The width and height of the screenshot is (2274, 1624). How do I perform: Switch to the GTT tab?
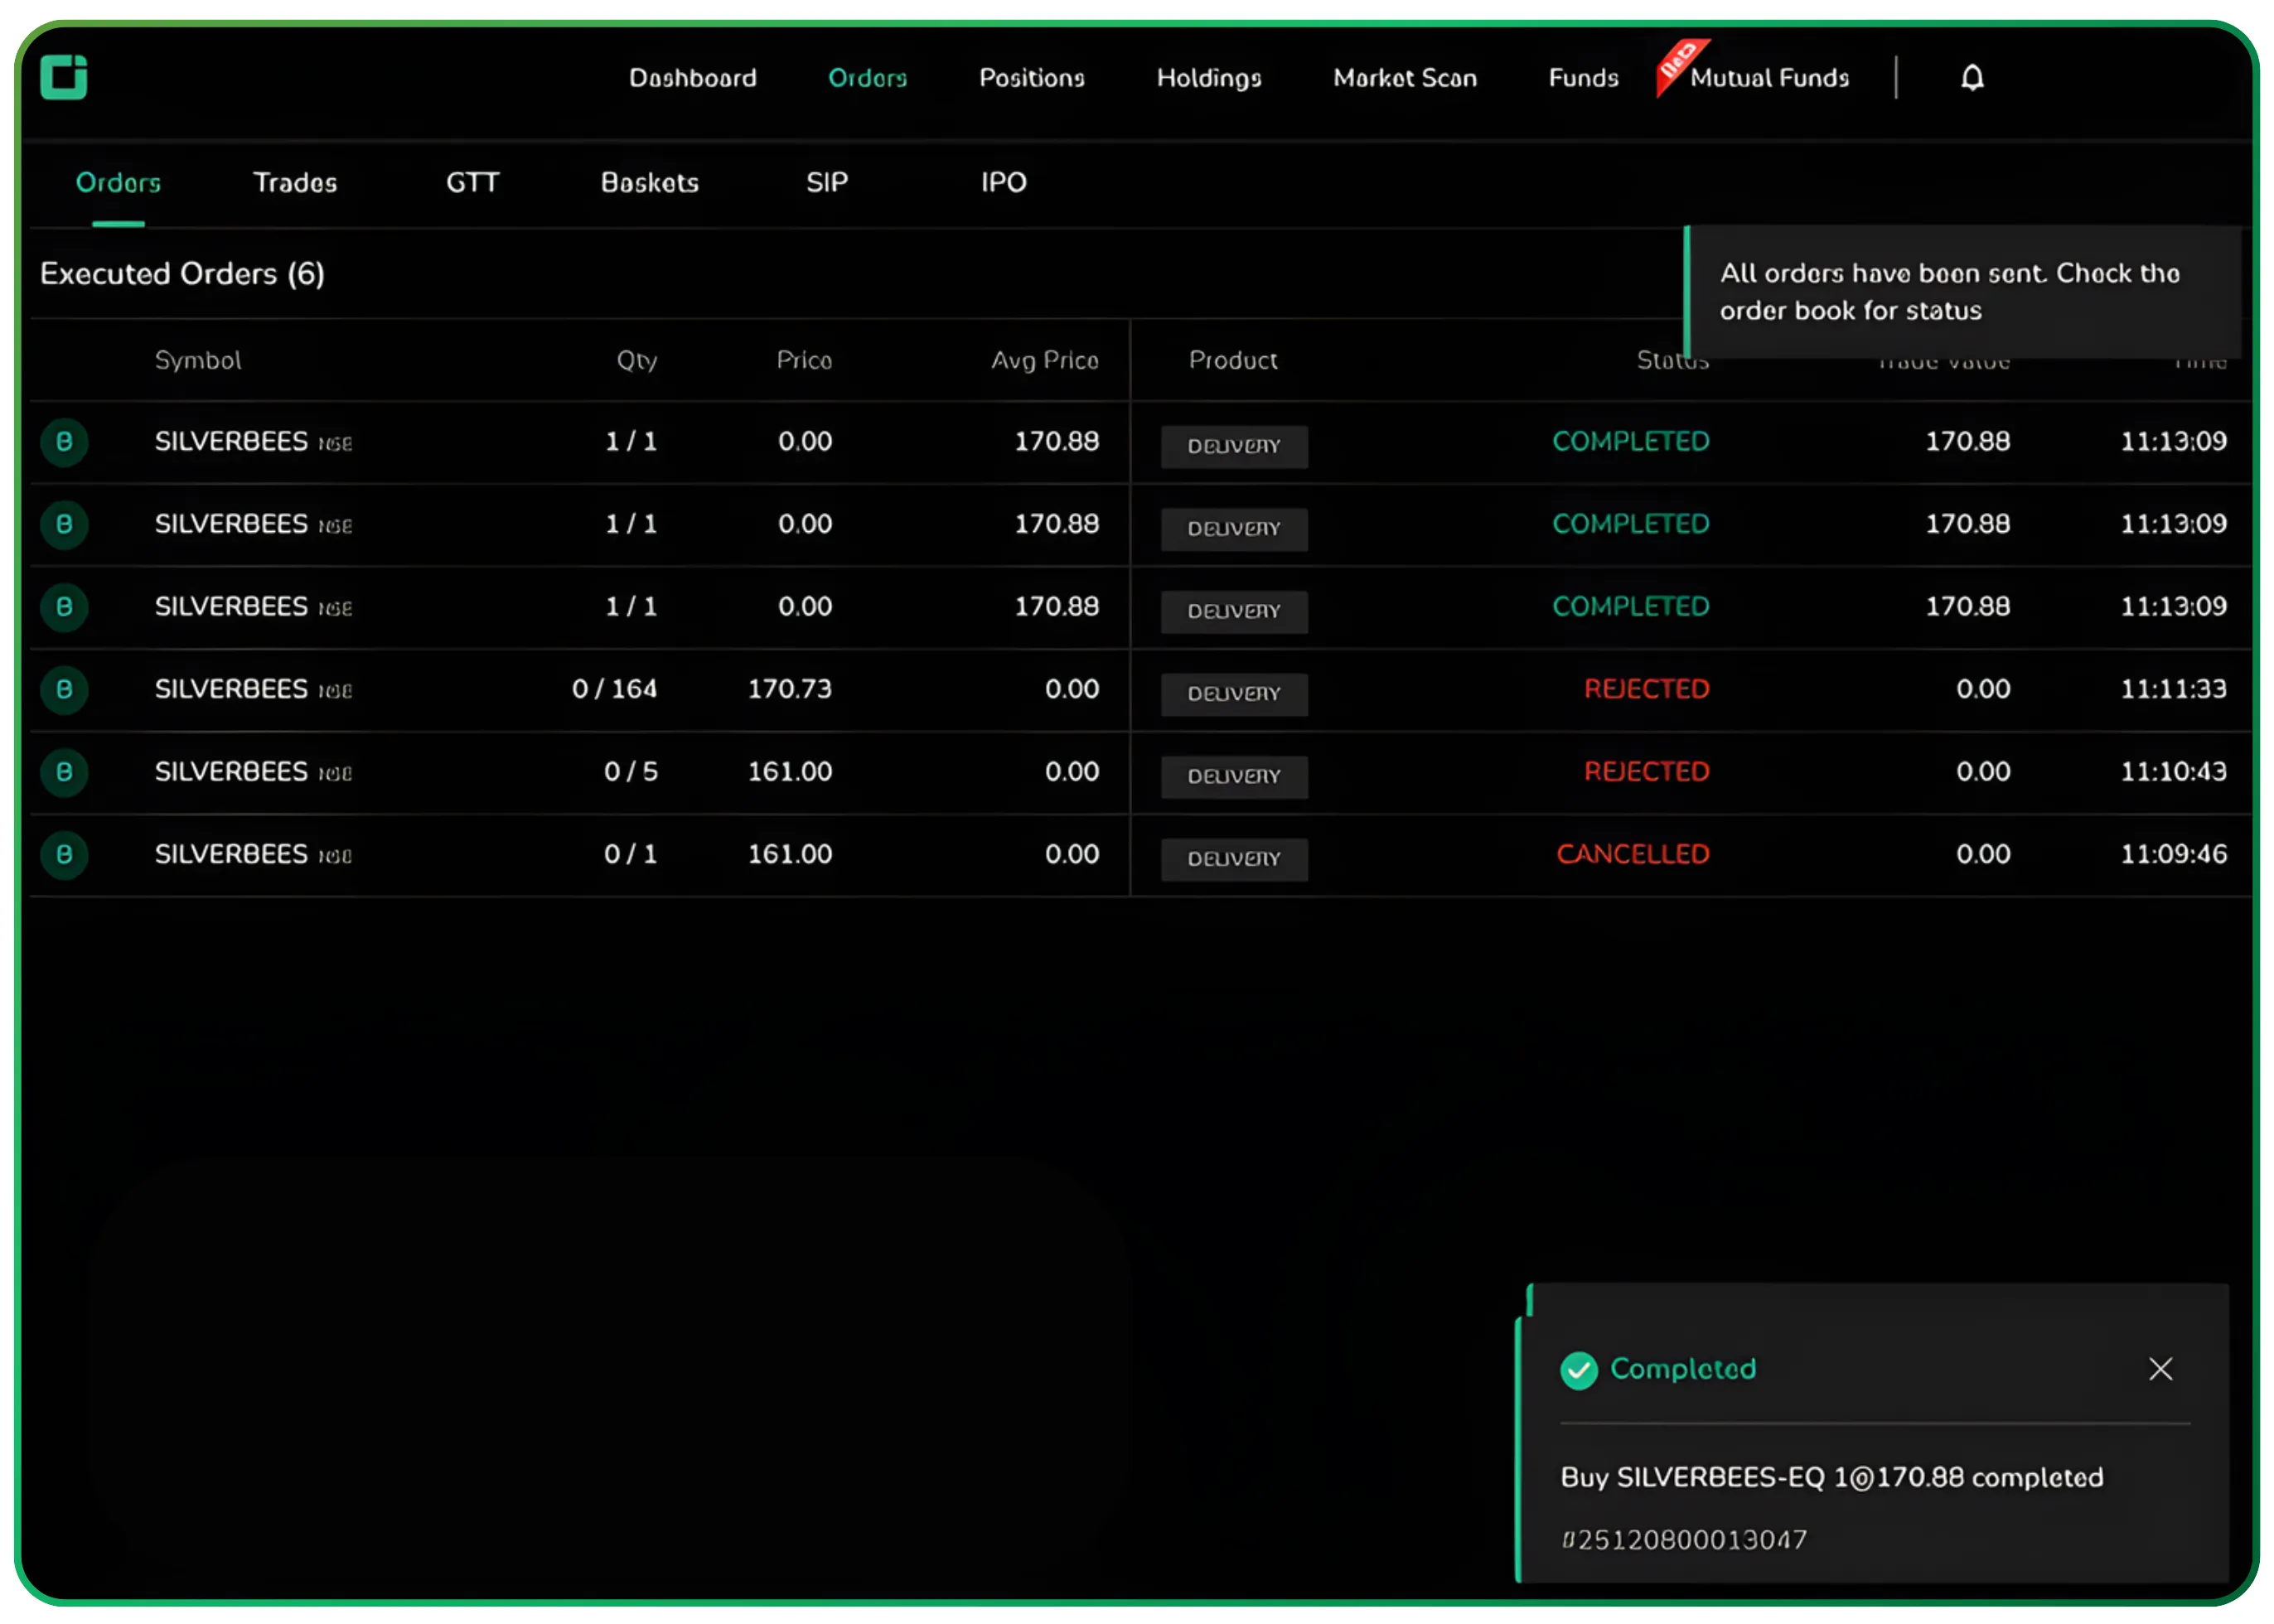click(x=472, y=182)
